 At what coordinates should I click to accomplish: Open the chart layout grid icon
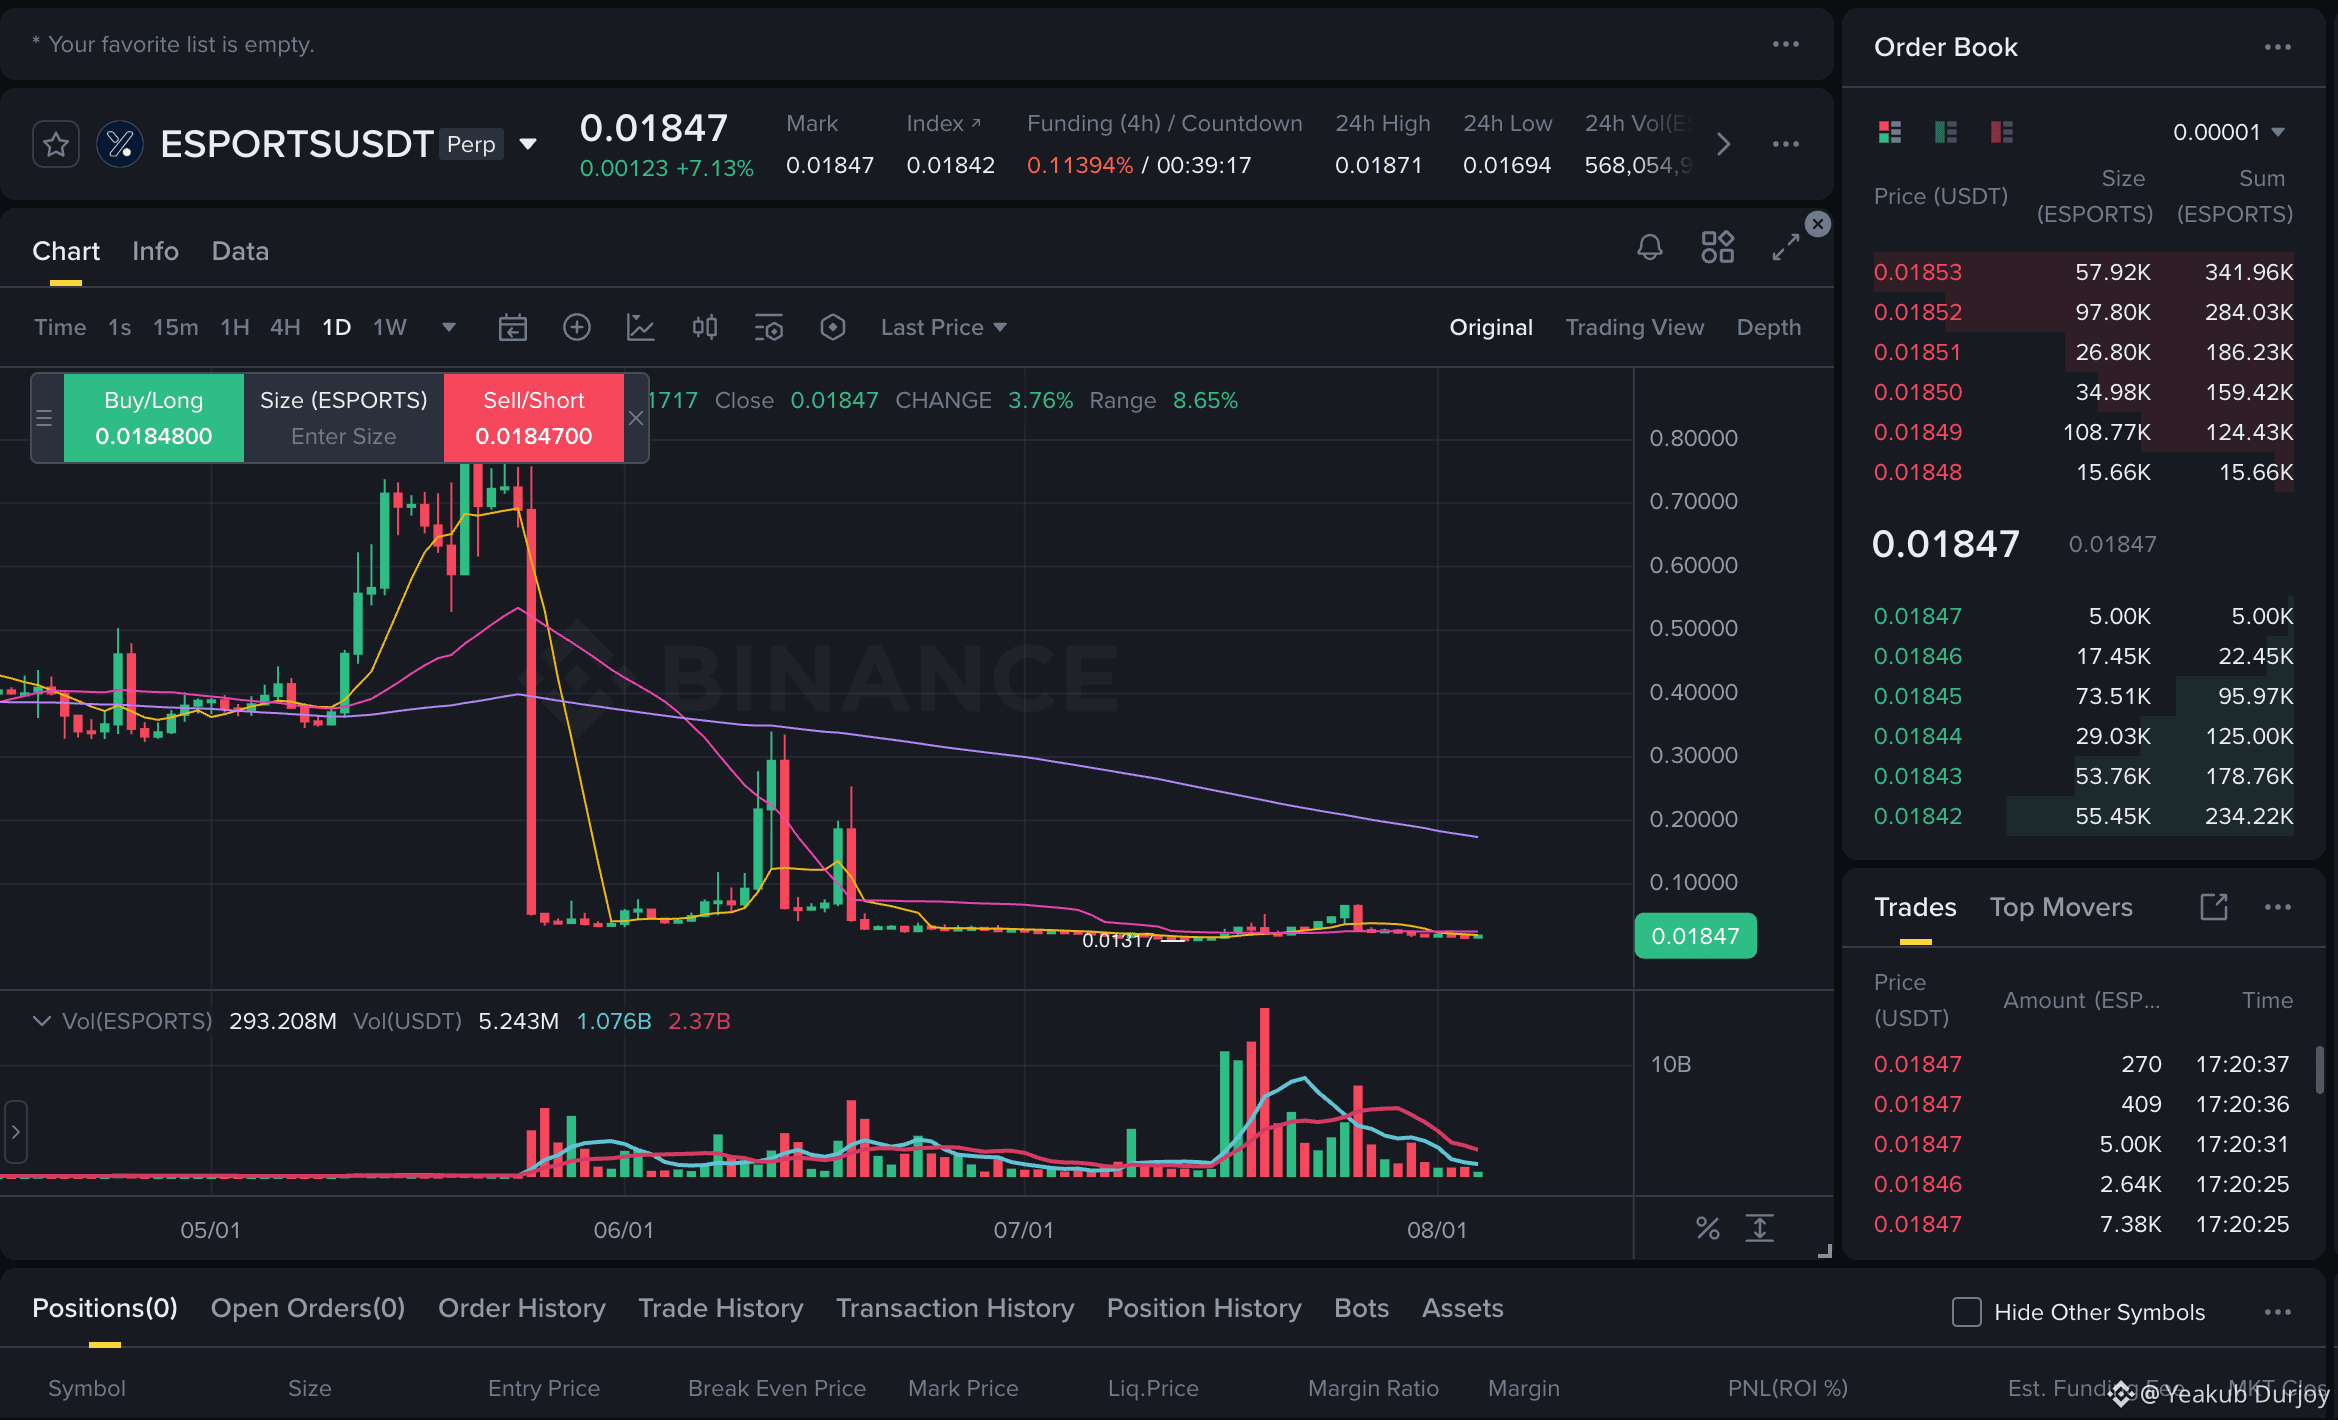(x=1718, y=247)
